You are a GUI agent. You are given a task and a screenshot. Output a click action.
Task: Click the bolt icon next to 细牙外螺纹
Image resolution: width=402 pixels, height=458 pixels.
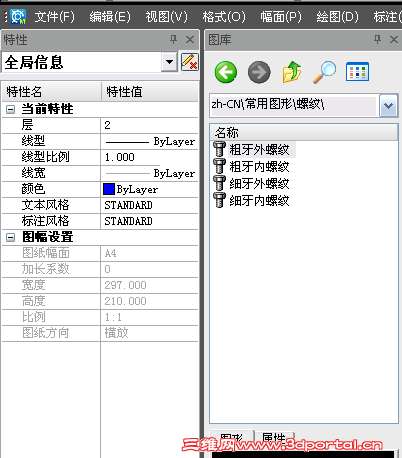[x=219, y=183]
